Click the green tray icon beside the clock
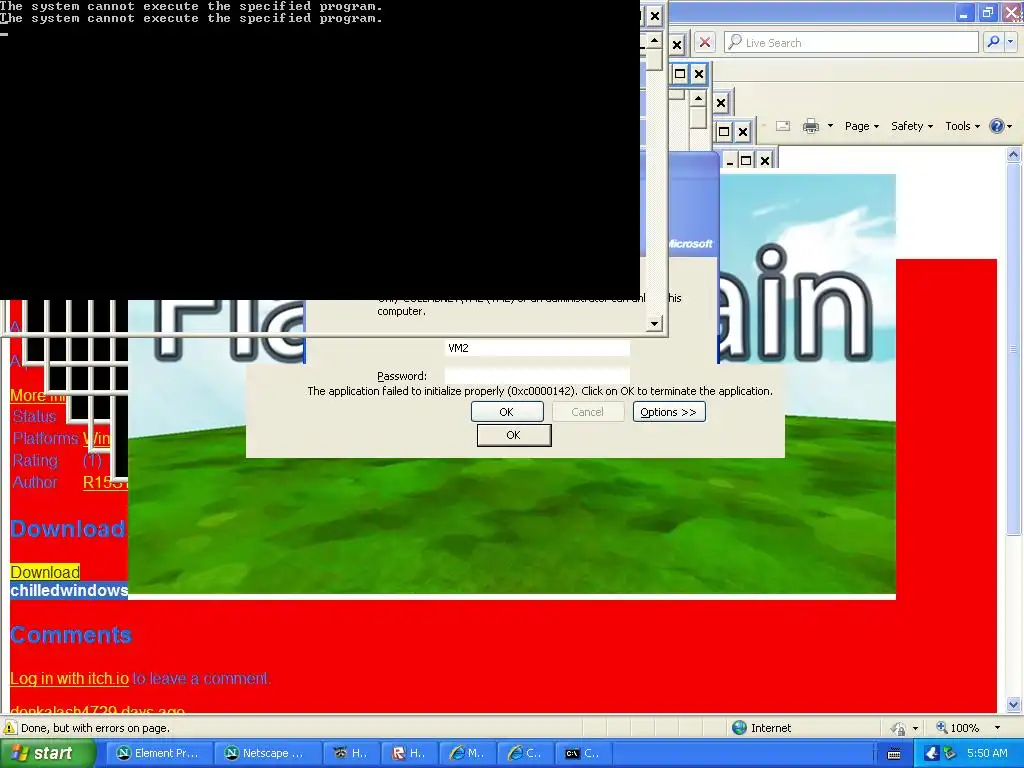The height and width of the screenshot is (768, 1024). [x=950, y=753]
